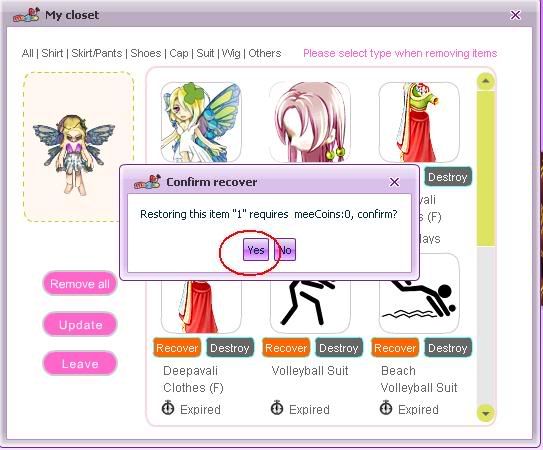
Task: Select the pink wig thumbnail
Action: point(310,122)
